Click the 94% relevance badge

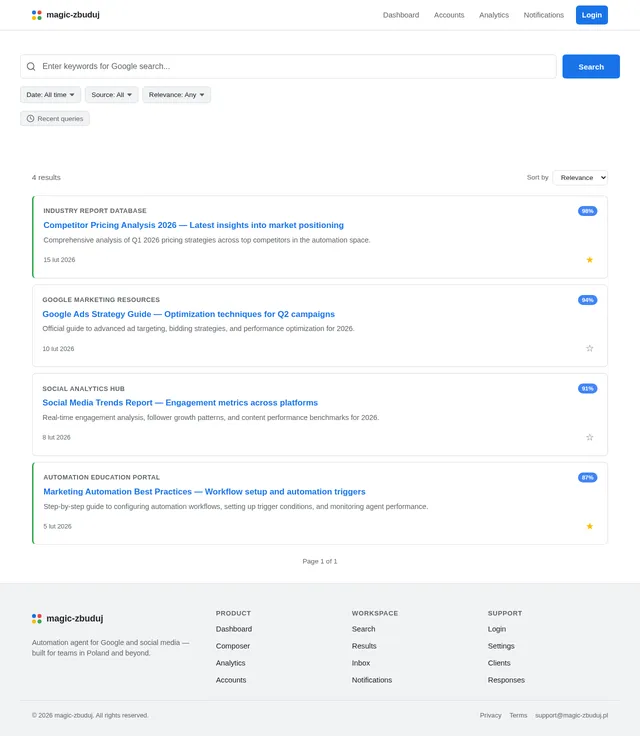pyautogui.click(x=587, y=300)
